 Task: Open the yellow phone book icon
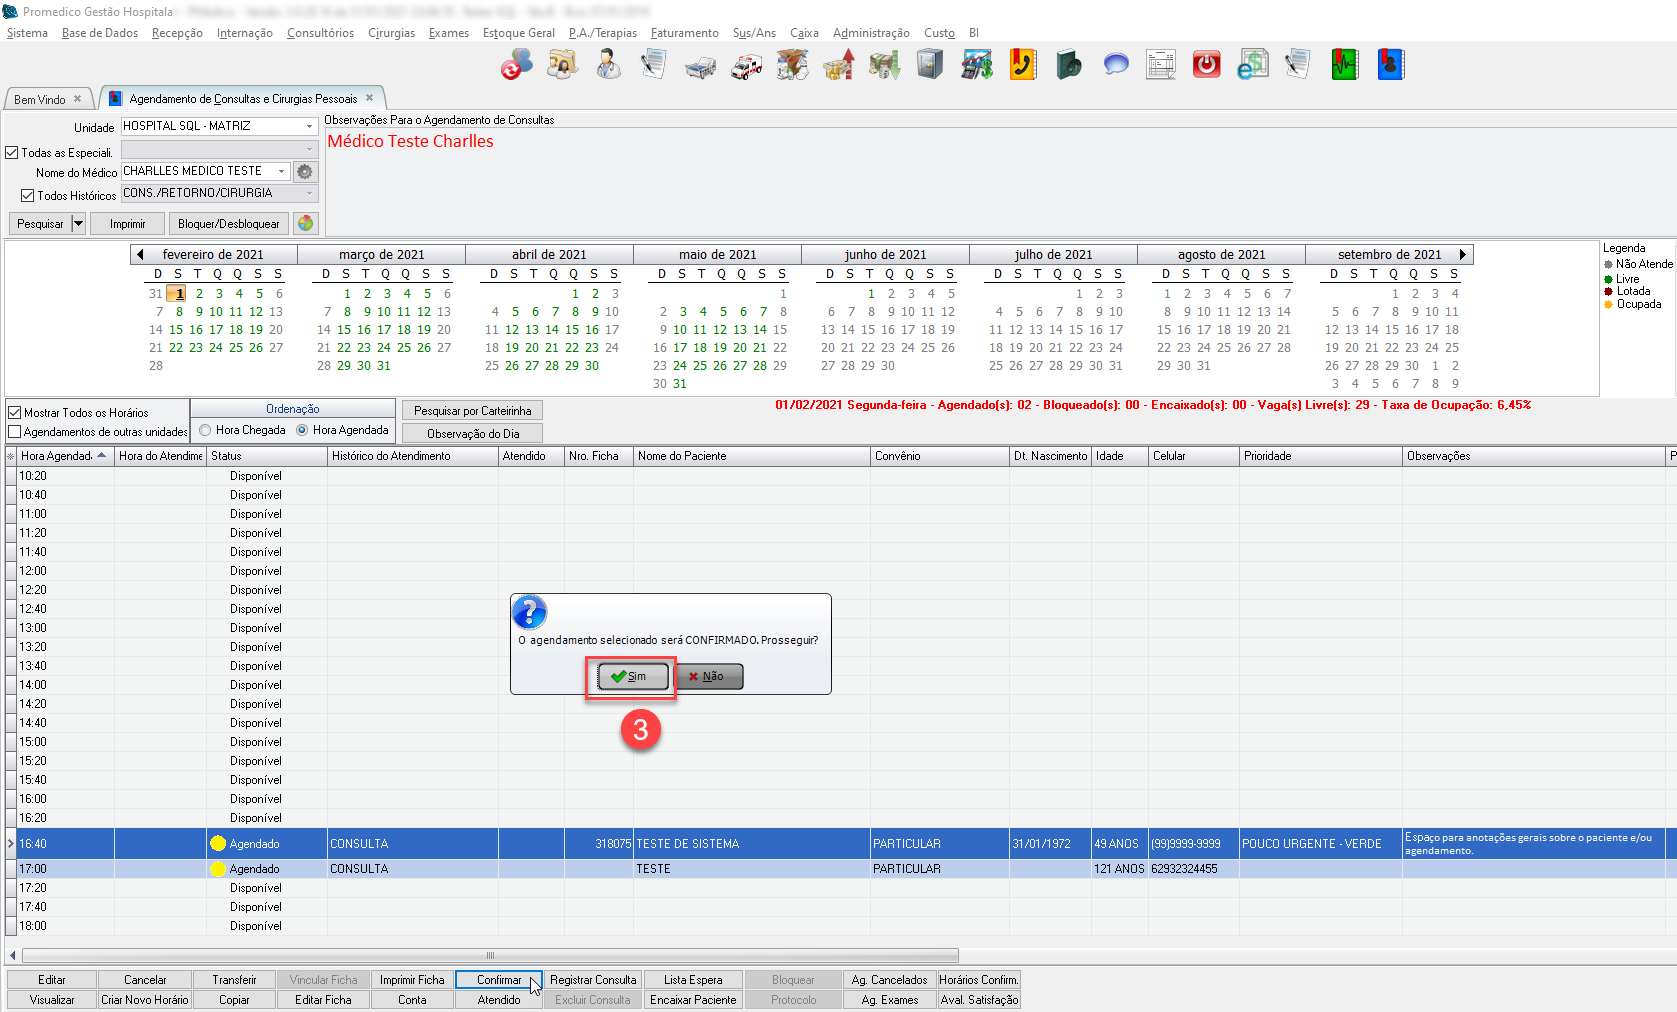[1022, 66]
